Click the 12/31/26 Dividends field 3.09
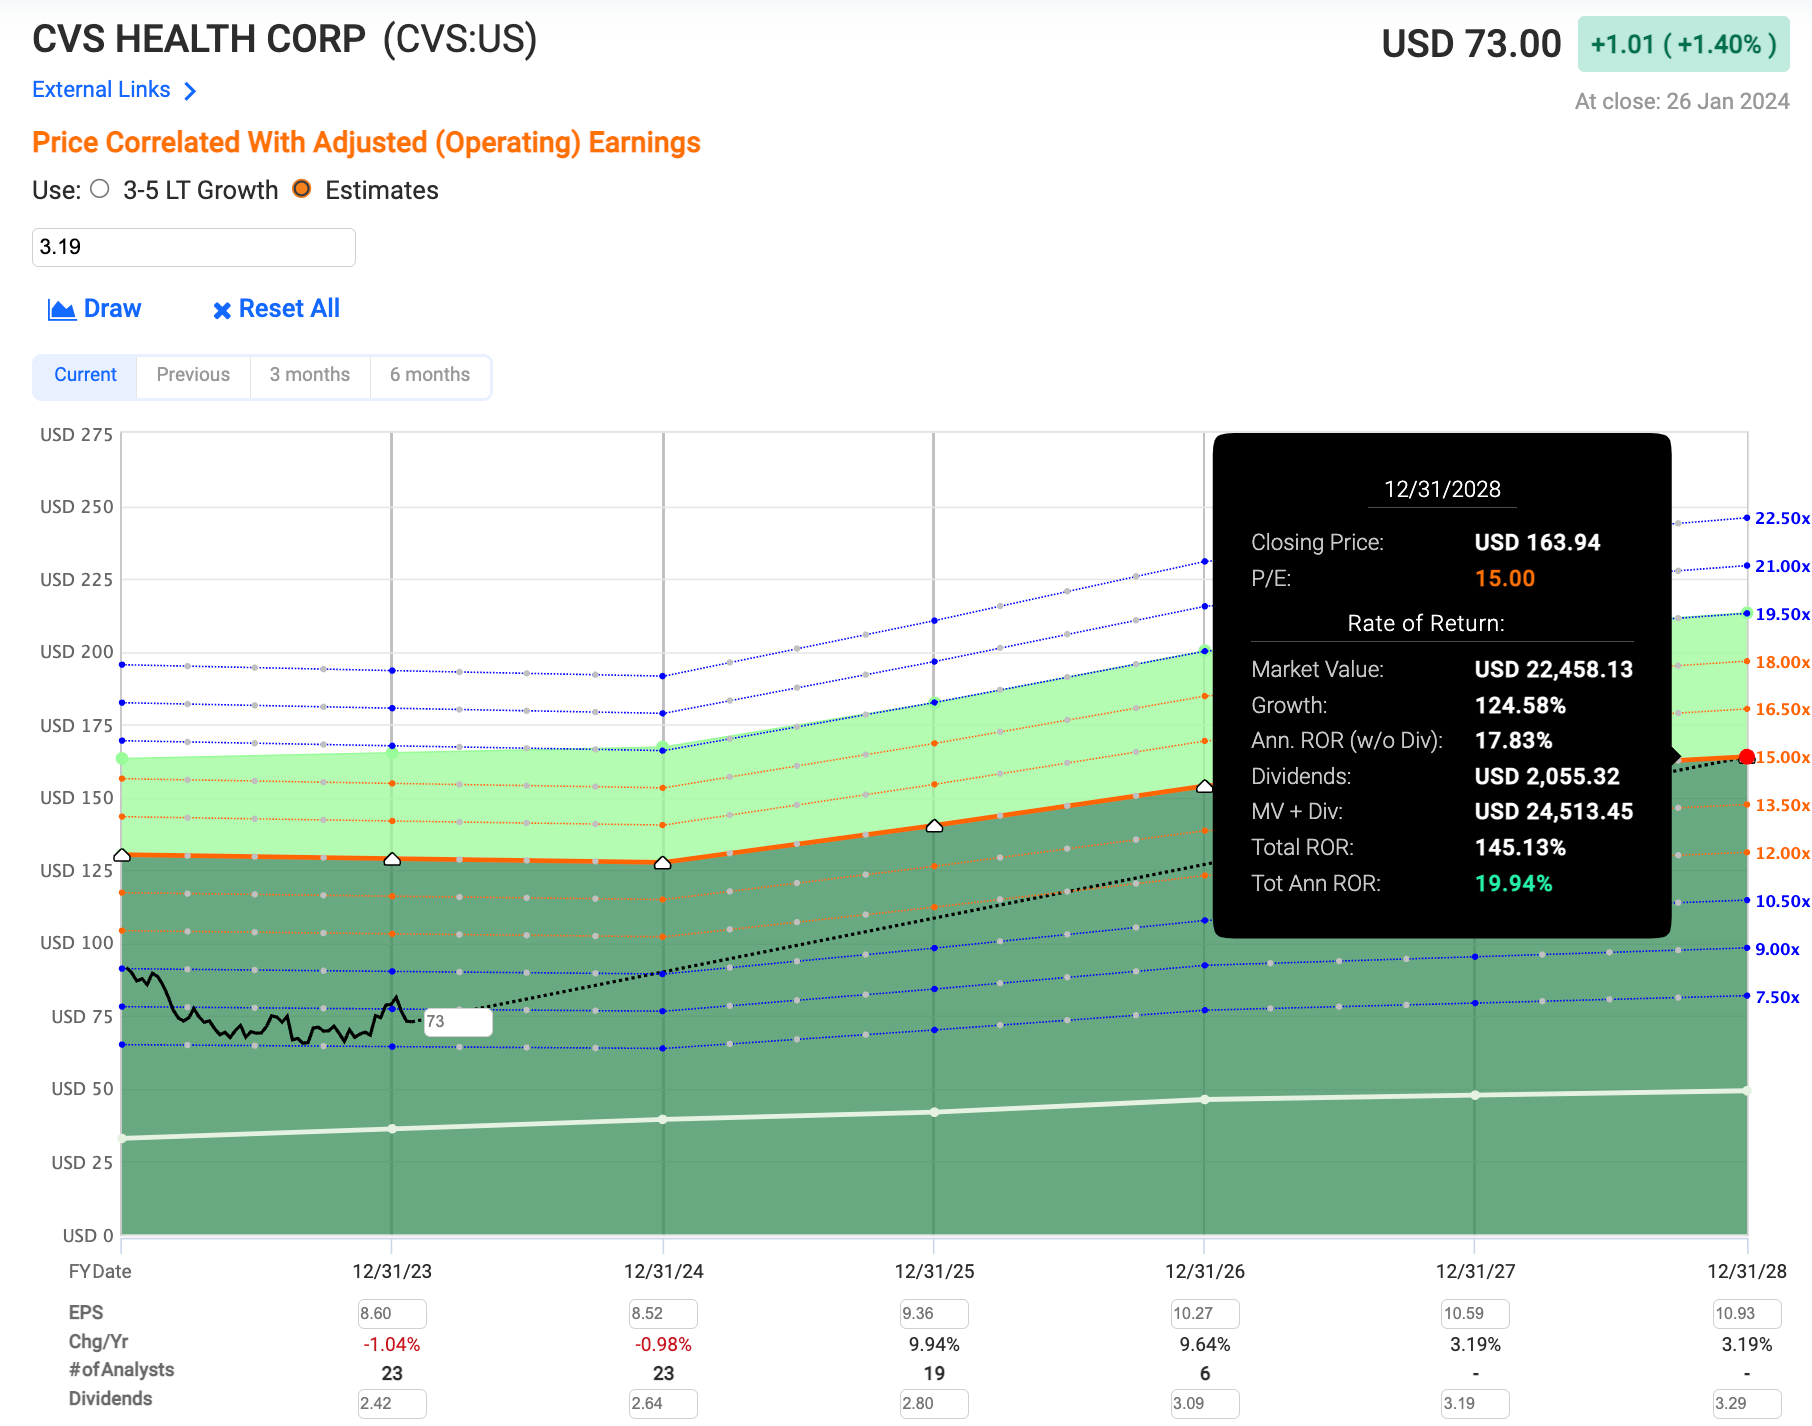The width and height of the screenshot is (1812, 1426). (1205, 1403)
